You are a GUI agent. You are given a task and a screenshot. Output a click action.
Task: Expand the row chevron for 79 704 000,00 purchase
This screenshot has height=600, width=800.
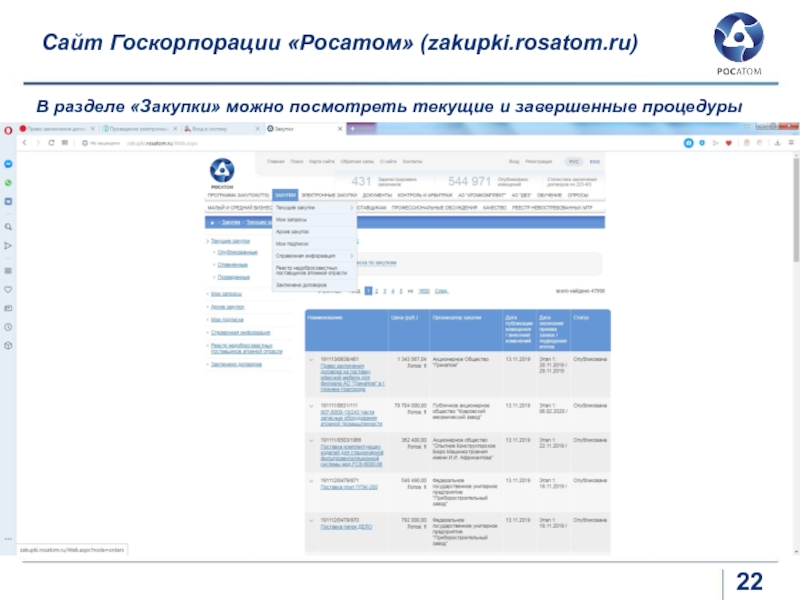click(311, 406)
